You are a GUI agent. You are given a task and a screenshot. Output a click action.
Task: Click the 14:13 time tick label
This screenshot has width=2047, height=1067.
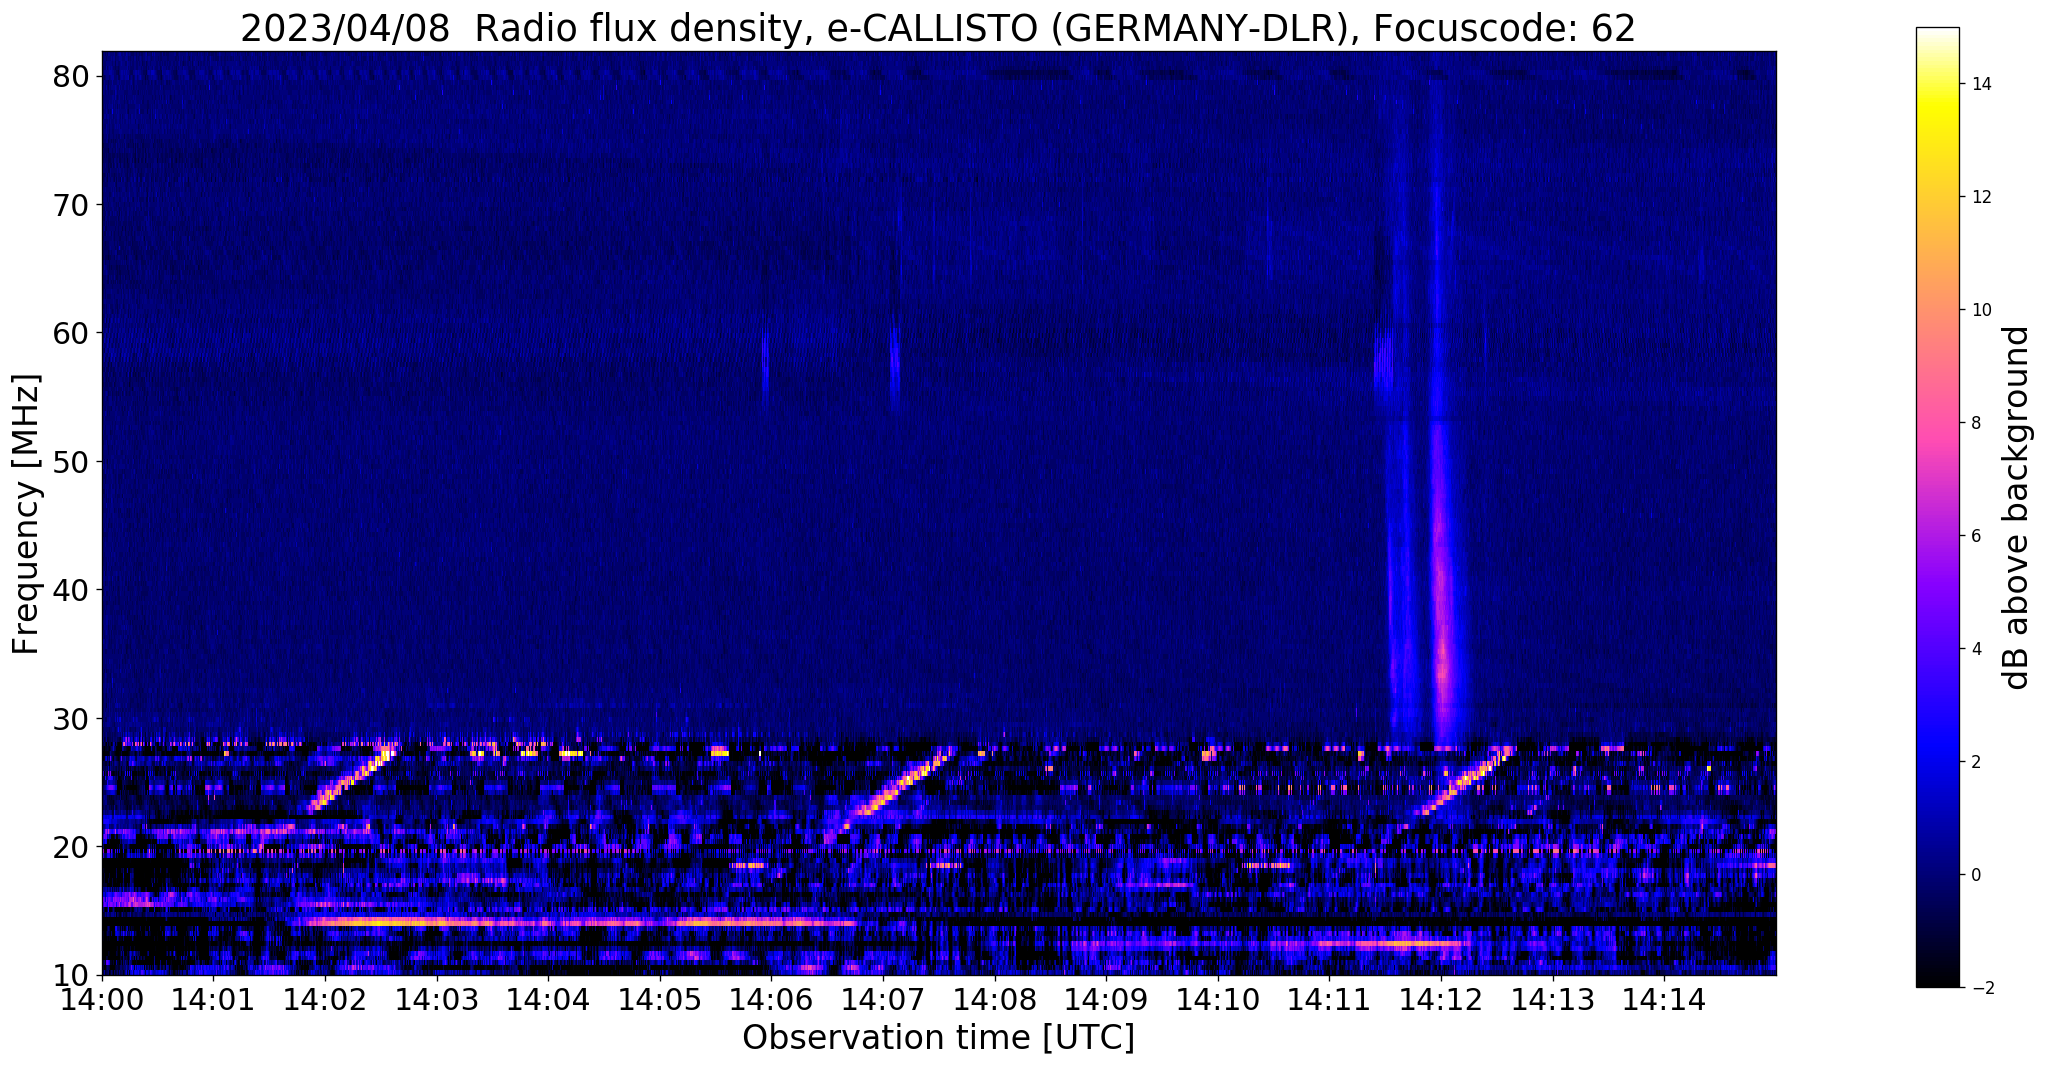[x=1552, y=999]
